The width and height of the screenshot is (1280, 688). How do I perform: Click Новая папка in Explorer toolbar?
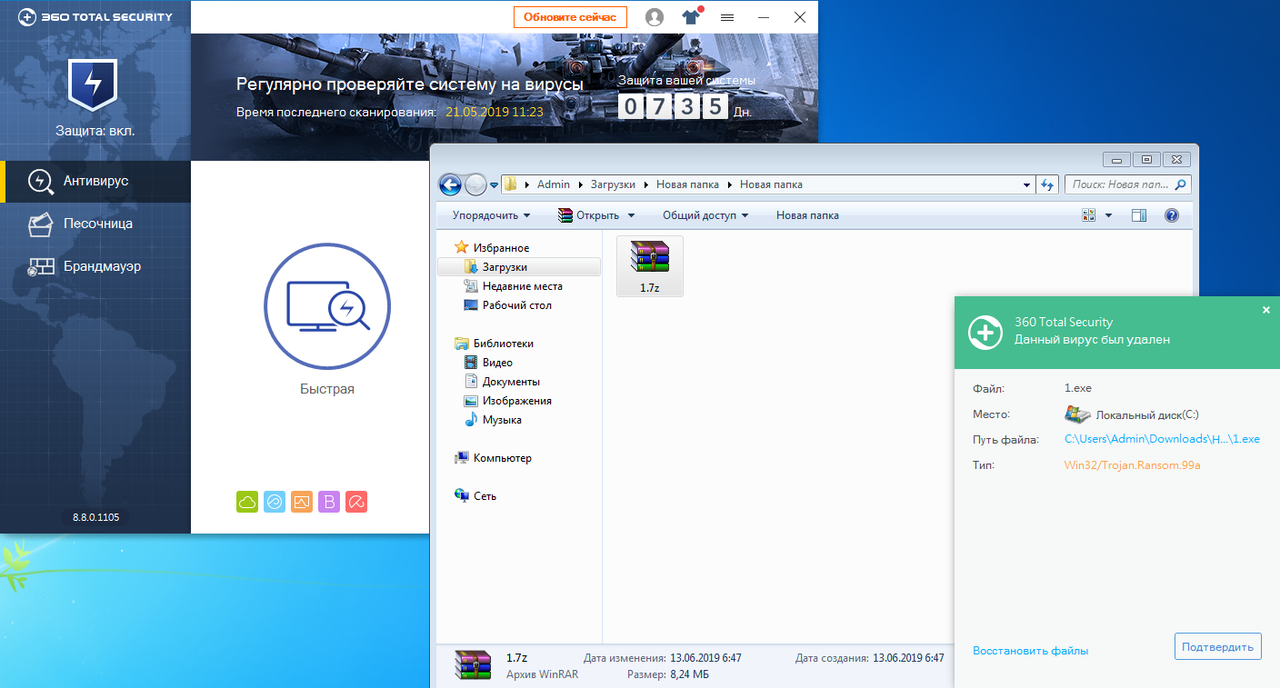point(807,215)
